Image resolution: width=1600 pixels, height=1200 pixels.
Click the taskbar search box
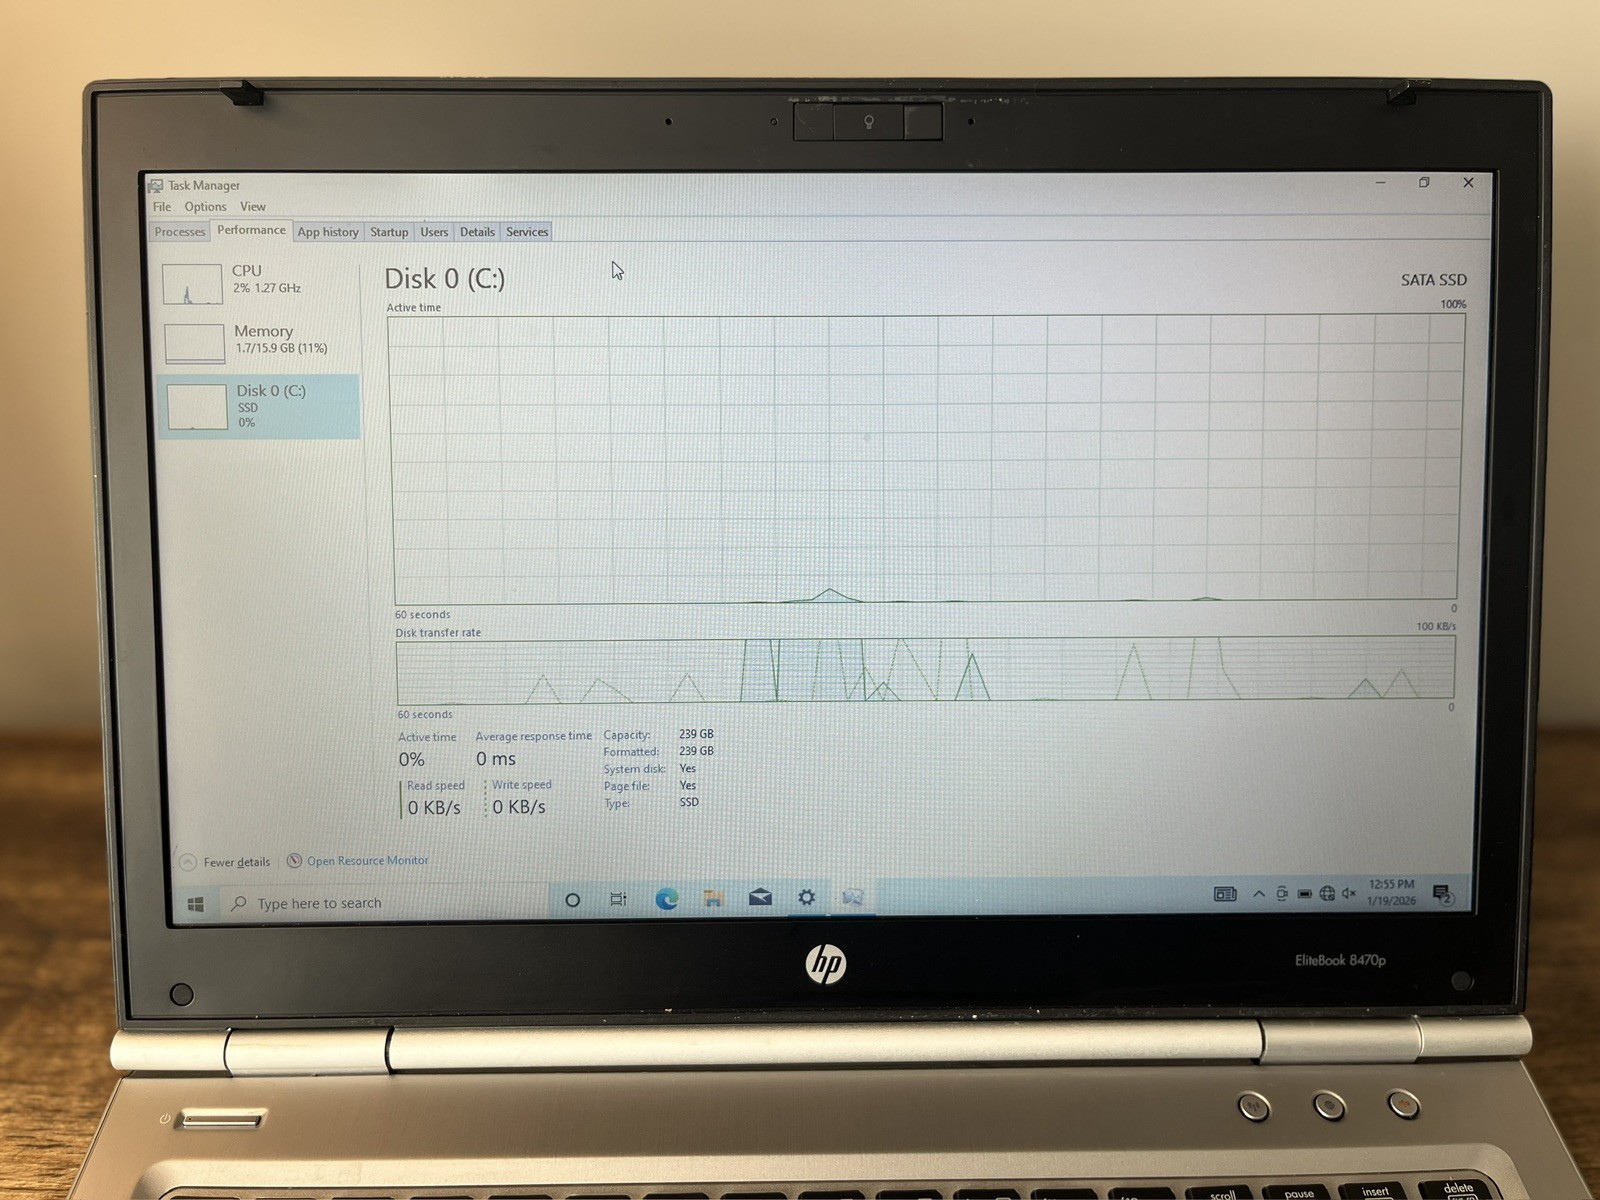[385, 903]
